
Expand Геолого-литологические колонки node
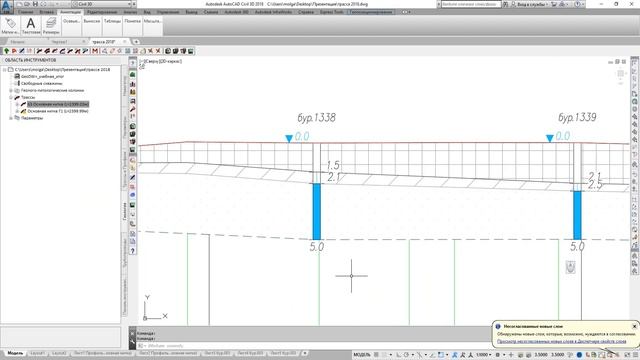click(x=11, y=90)
